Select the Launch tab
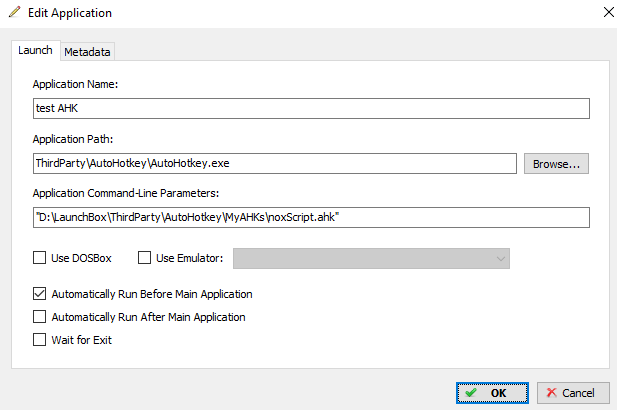 [x=35, y=50]
